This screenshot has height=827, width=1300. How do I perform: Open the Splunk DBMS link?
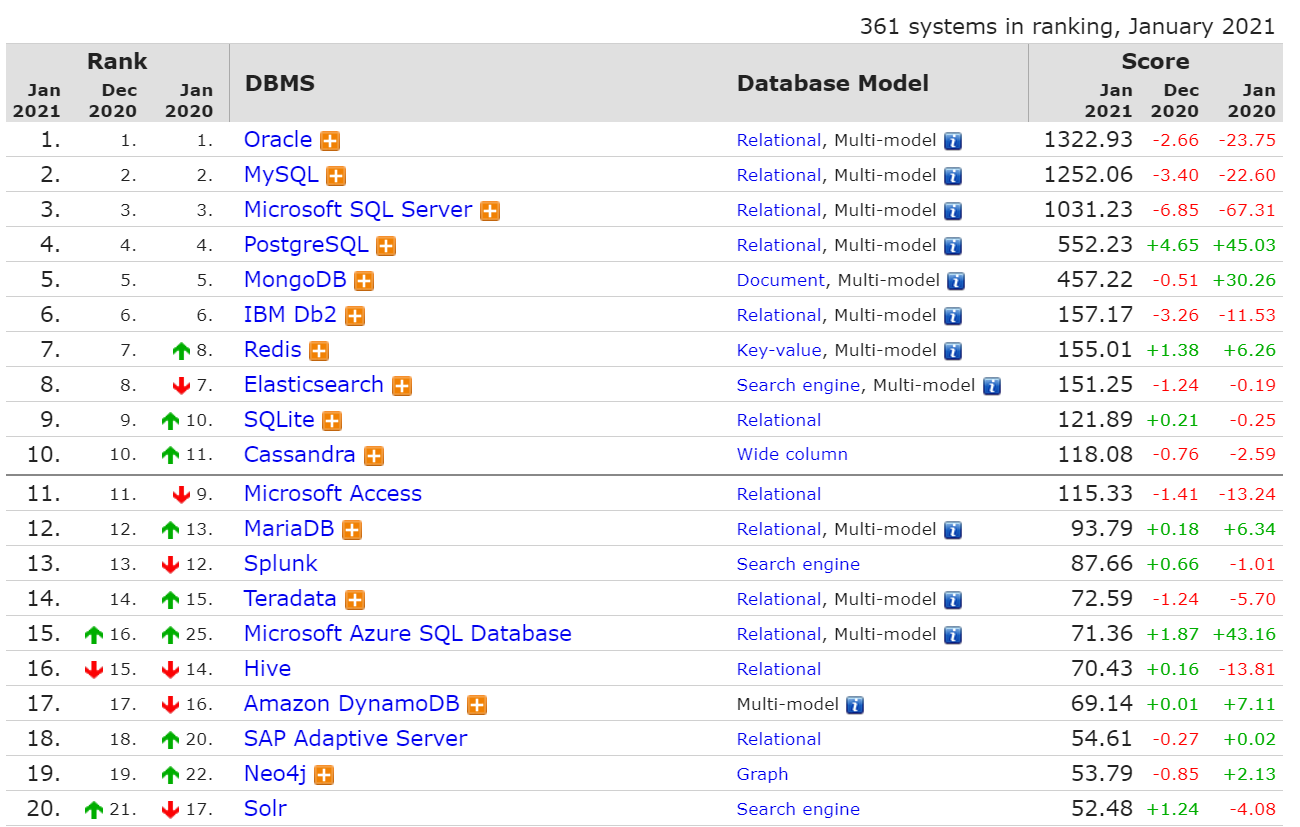click(x=280, y=563)
